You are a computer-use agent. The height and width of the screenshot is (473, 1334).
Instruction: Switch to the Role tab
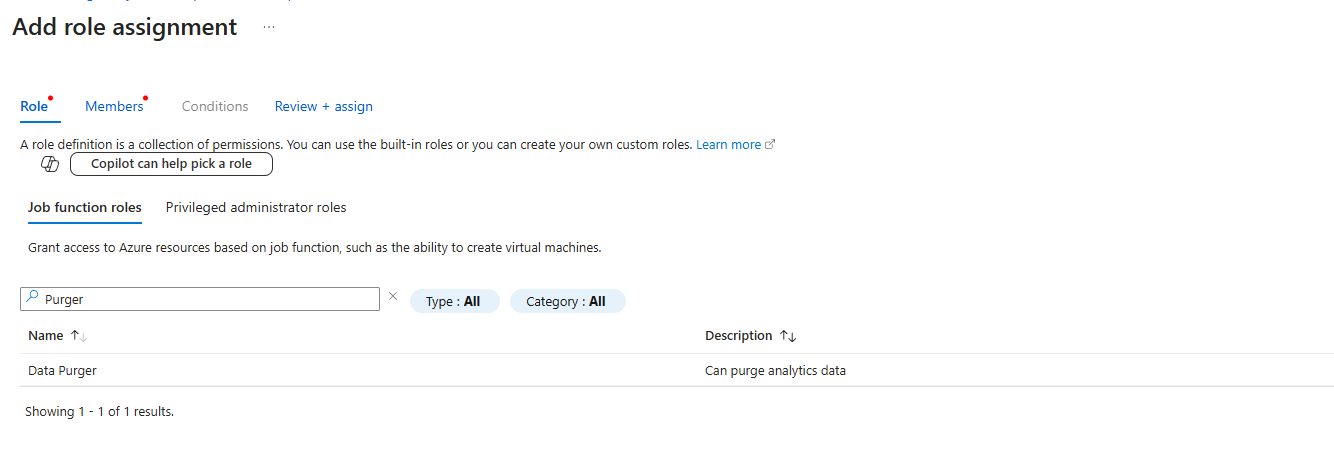(34, 106)
